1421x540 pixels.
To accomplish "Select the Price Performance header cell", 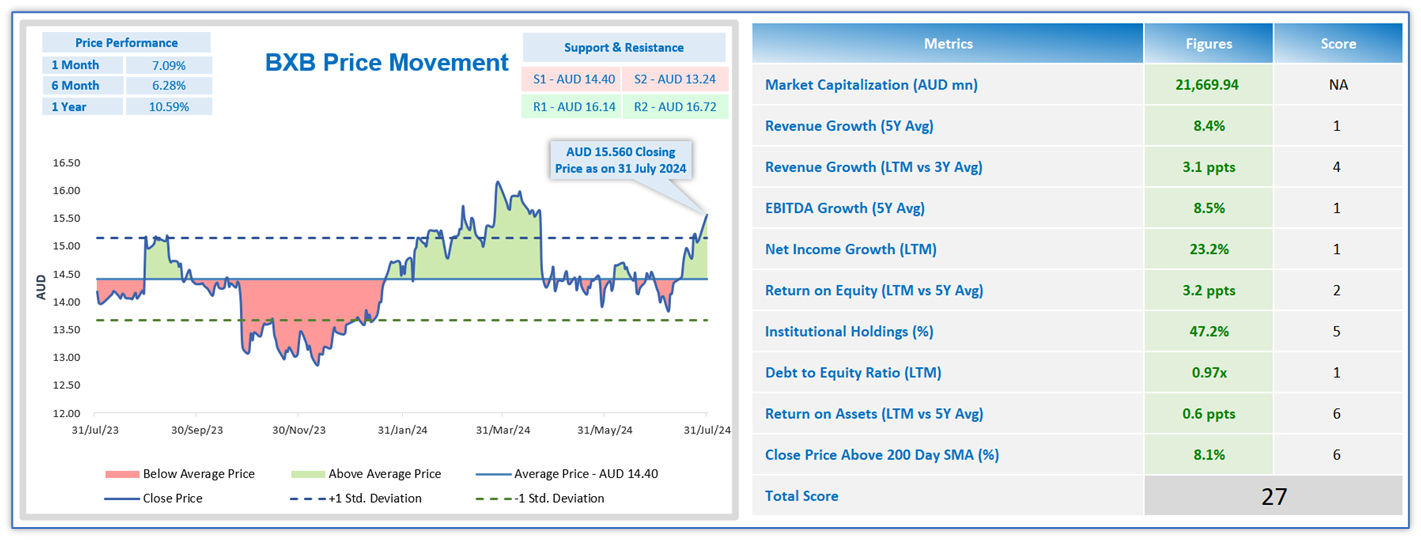I will pos(126,43).
